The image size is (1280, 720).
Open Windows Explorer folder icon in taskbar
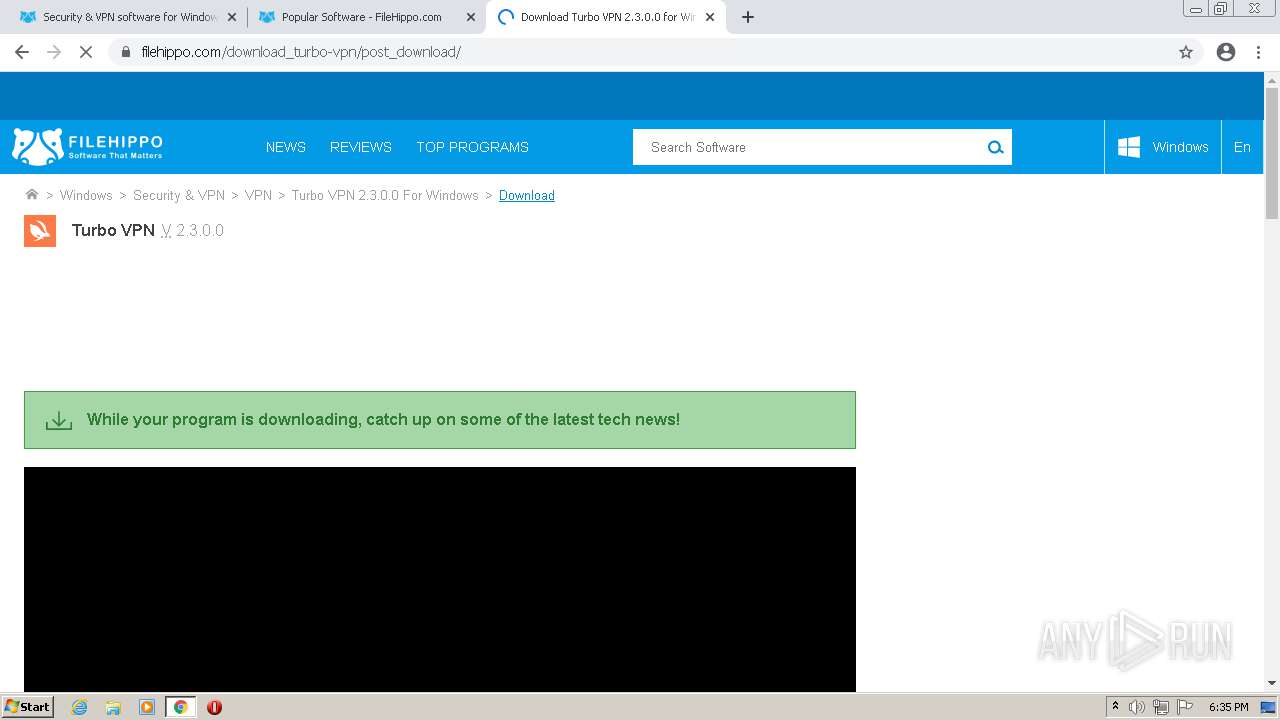[x=113, y=707]
